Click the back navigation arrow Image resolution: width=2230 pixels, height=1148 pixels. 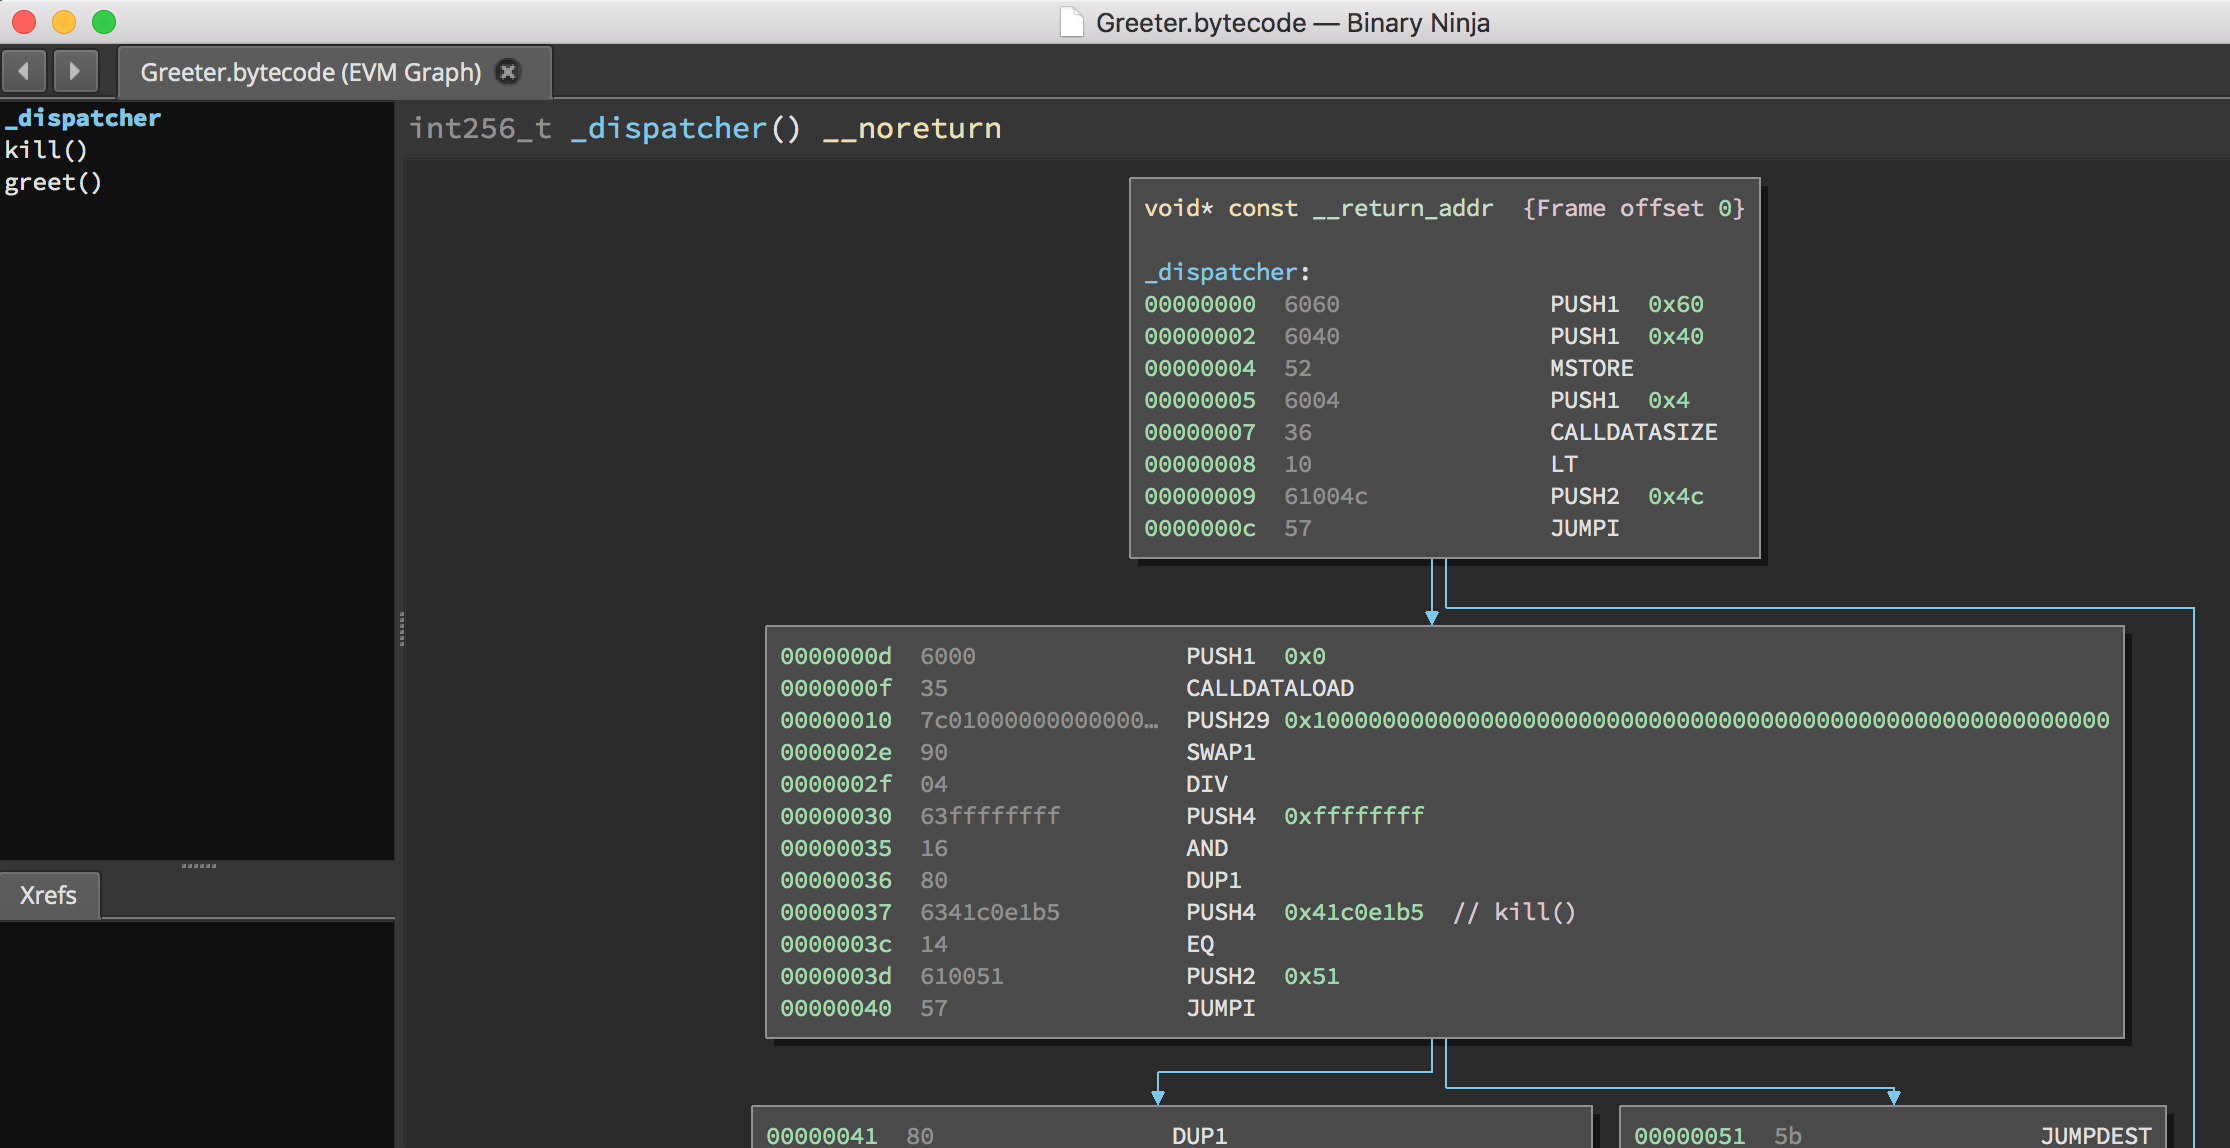(25, 72)
